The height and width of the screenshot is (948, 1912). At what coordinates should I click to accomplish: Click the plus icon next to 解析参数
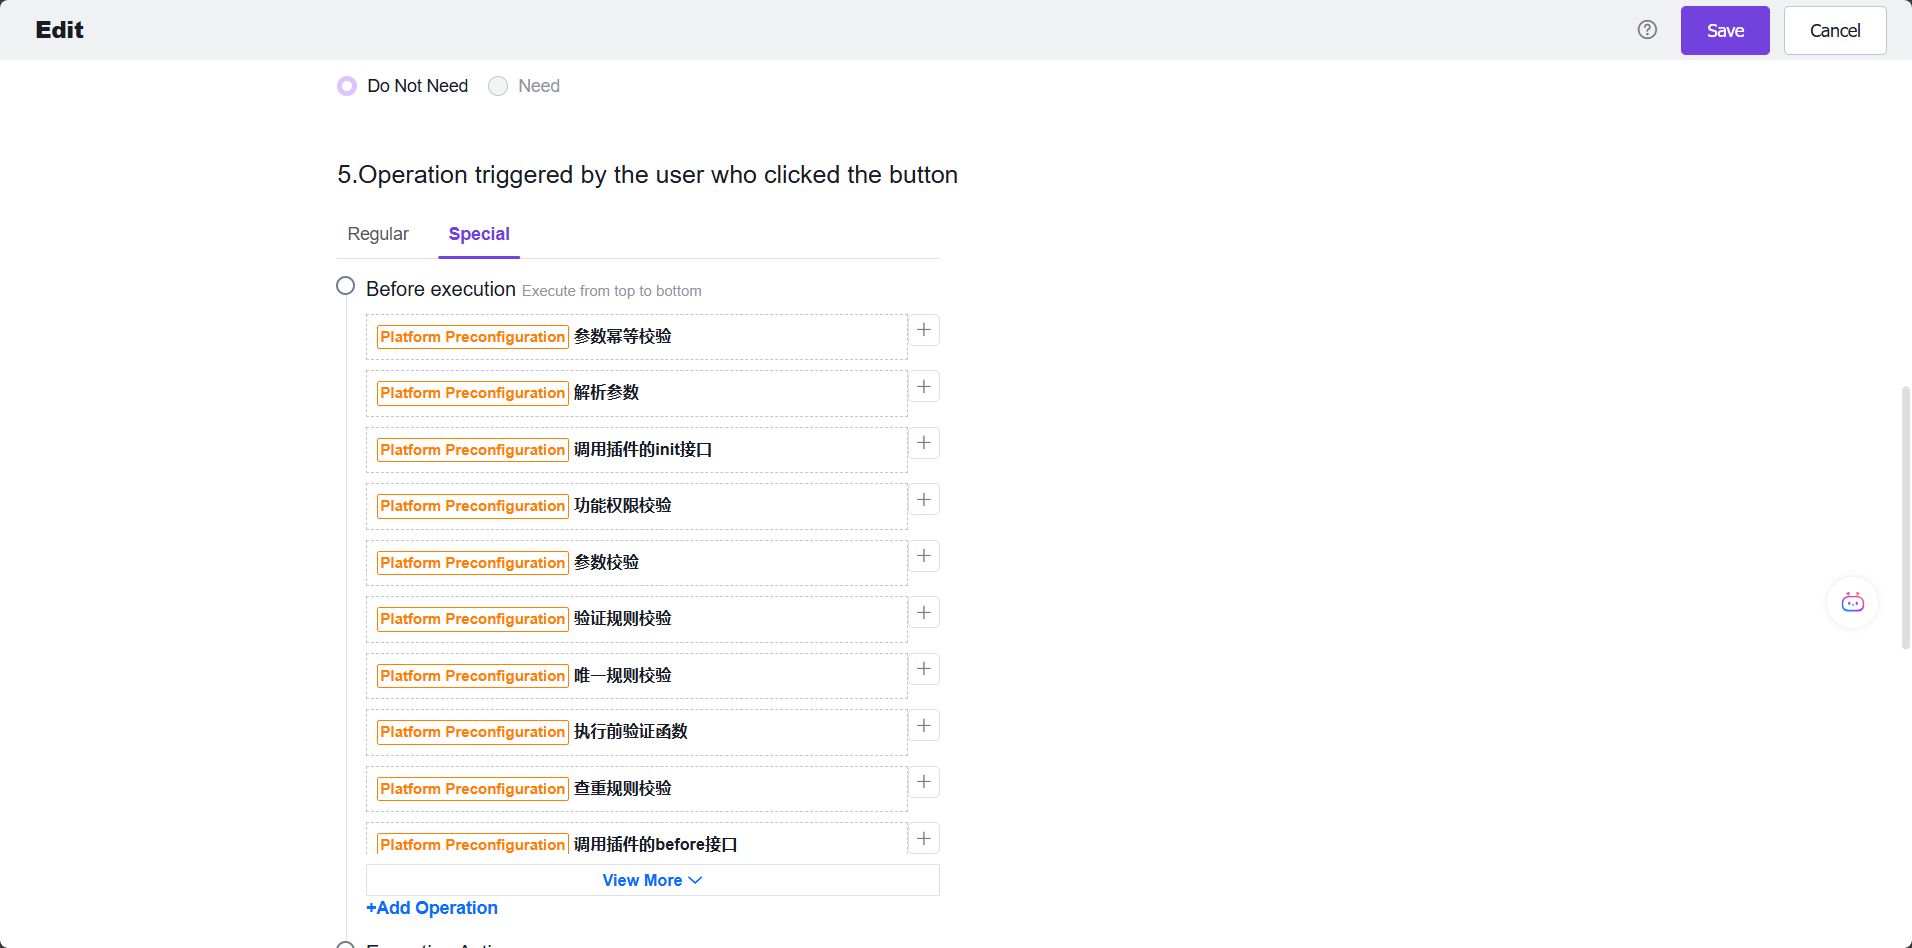[924, 385]
